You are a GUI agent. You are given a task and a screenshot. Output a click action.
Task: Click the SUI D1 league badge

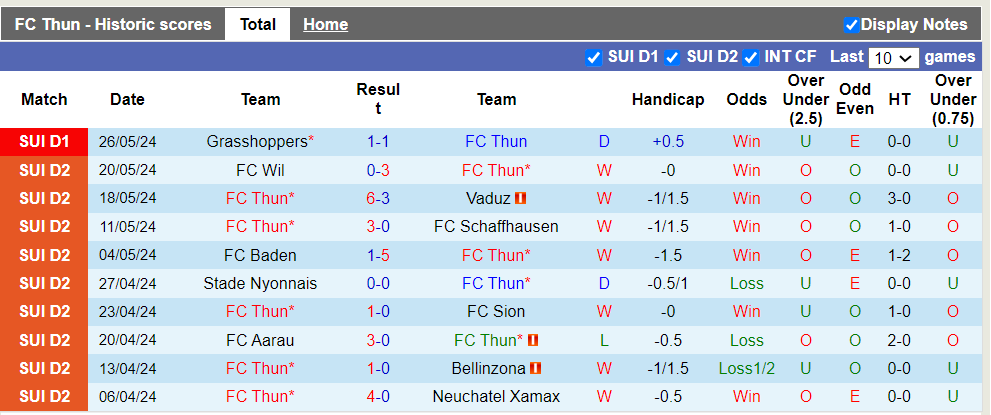click(x=44, y=142)
